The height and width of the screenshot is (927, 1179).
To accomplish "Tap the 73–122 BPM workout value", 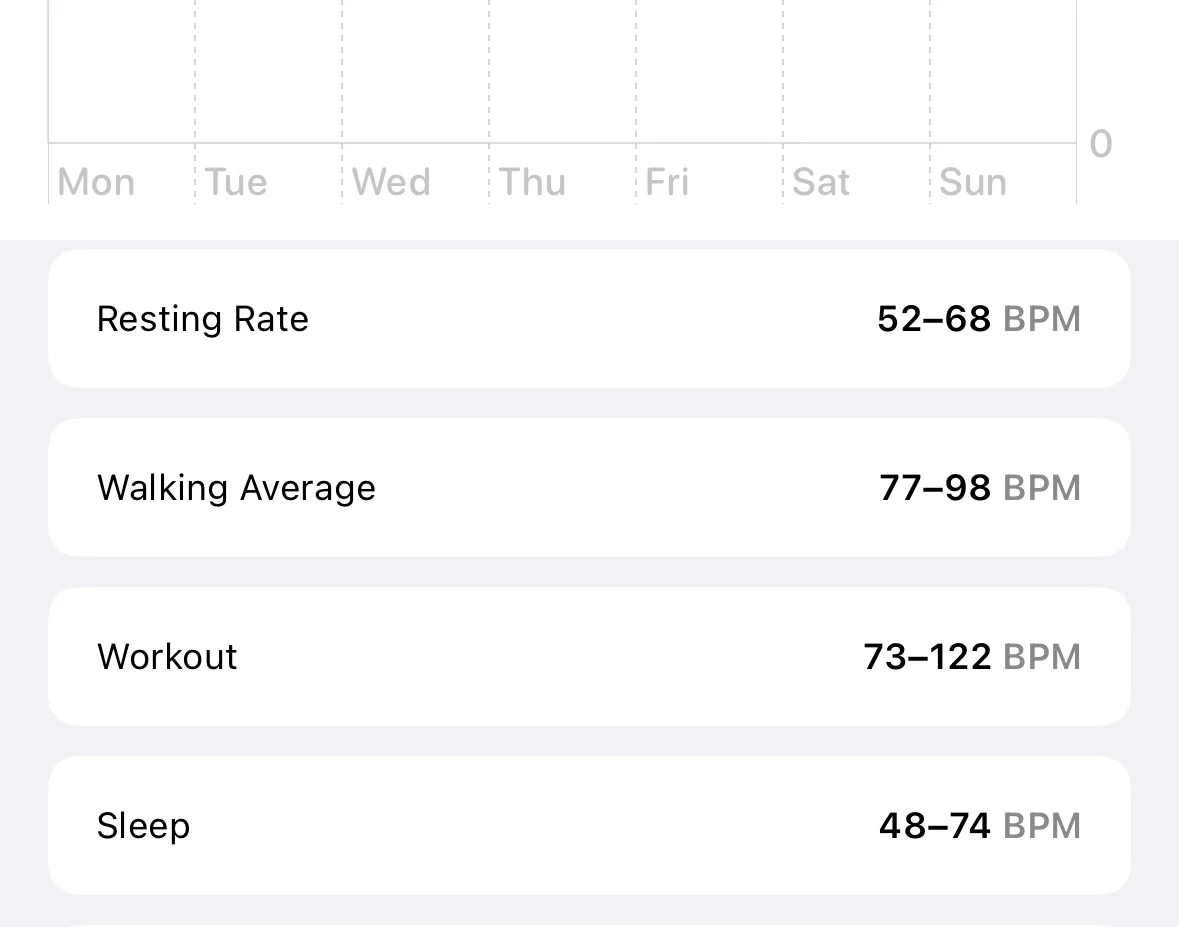I will pyautogui.click(x=971, y=657).
